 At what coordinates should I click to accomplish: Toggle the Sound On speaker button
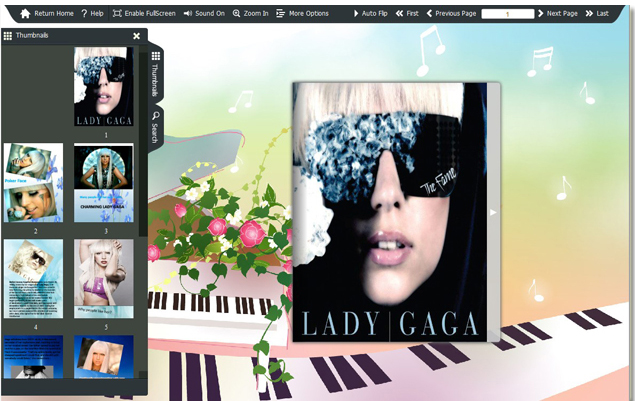pyautogui.click(x=204, y=13)
